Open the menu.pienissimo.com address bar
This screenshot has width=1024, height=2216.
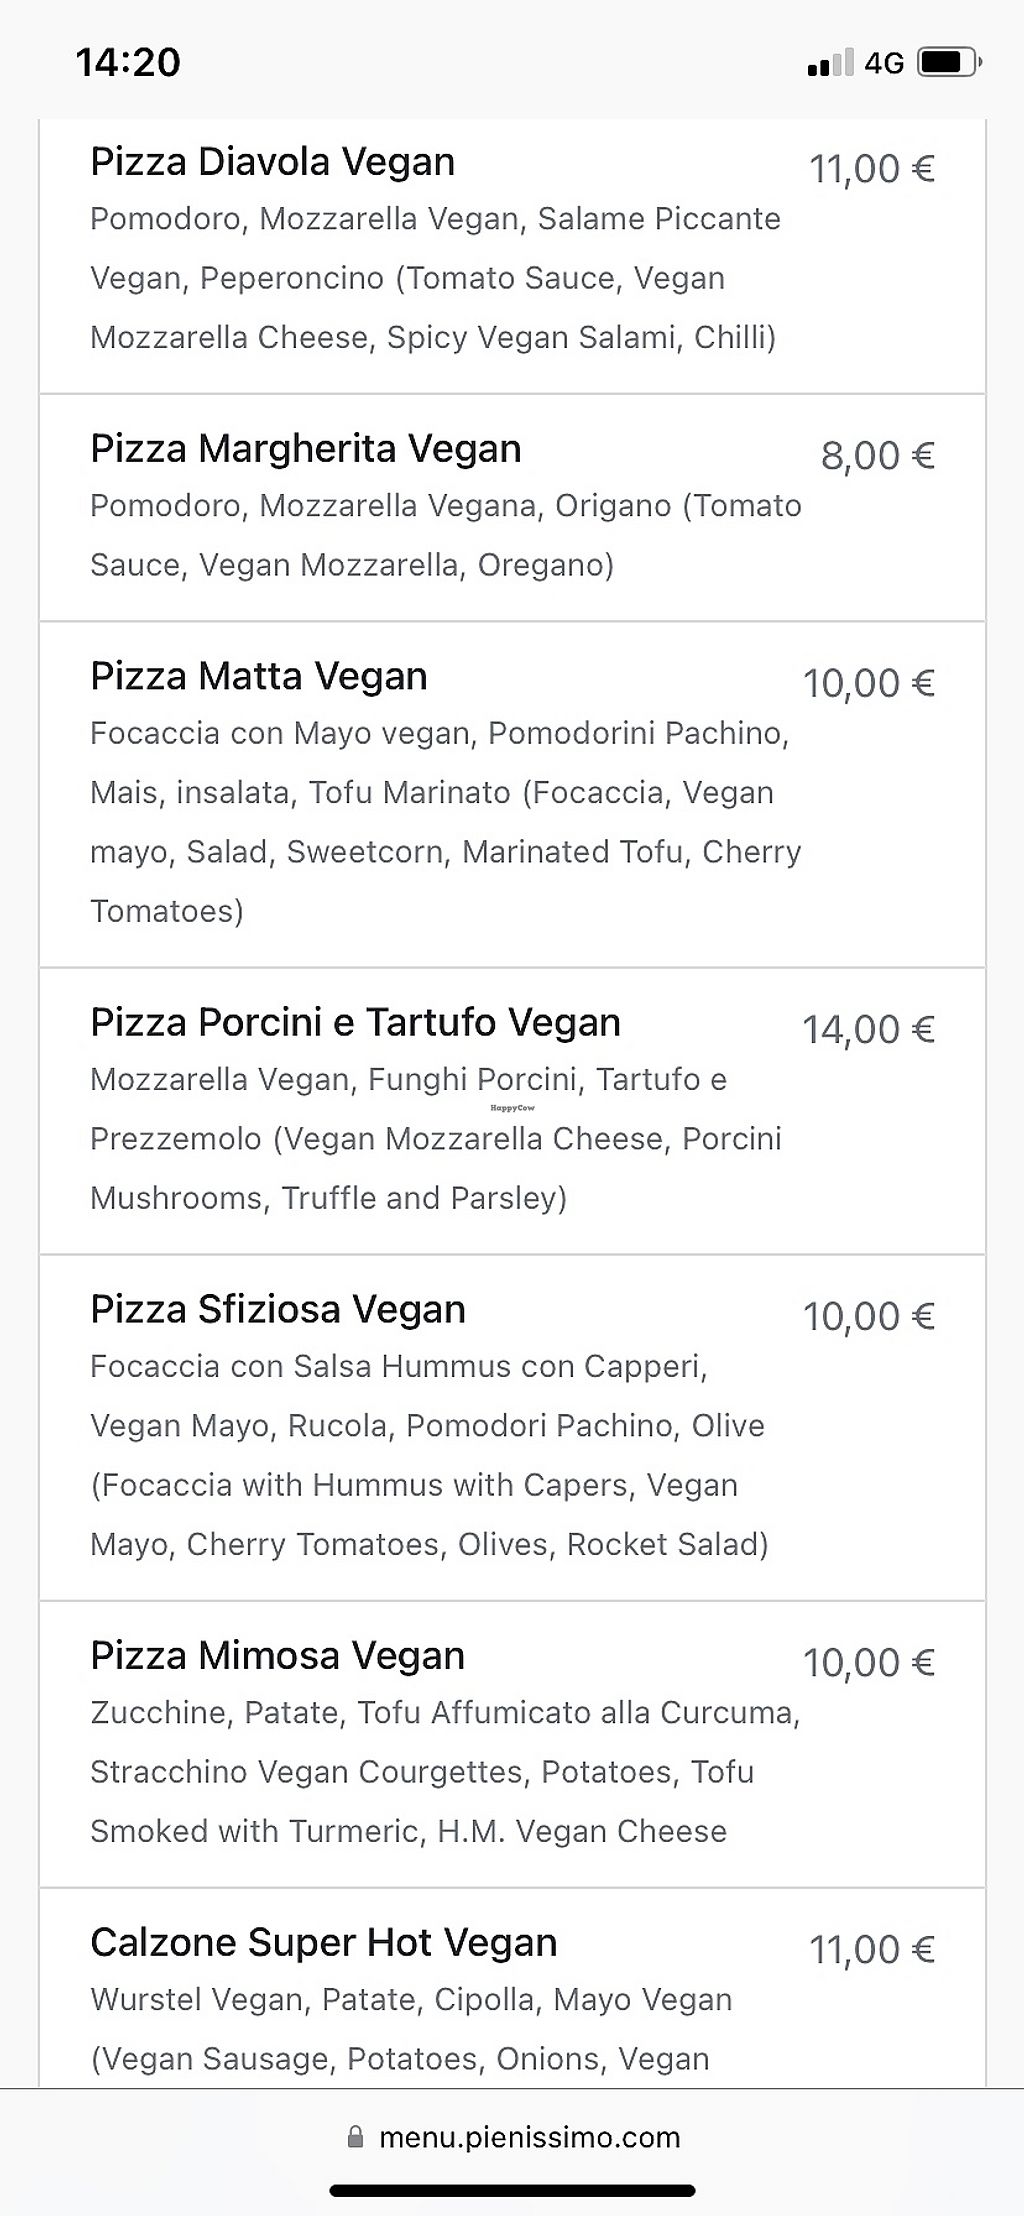(529, 2137)
